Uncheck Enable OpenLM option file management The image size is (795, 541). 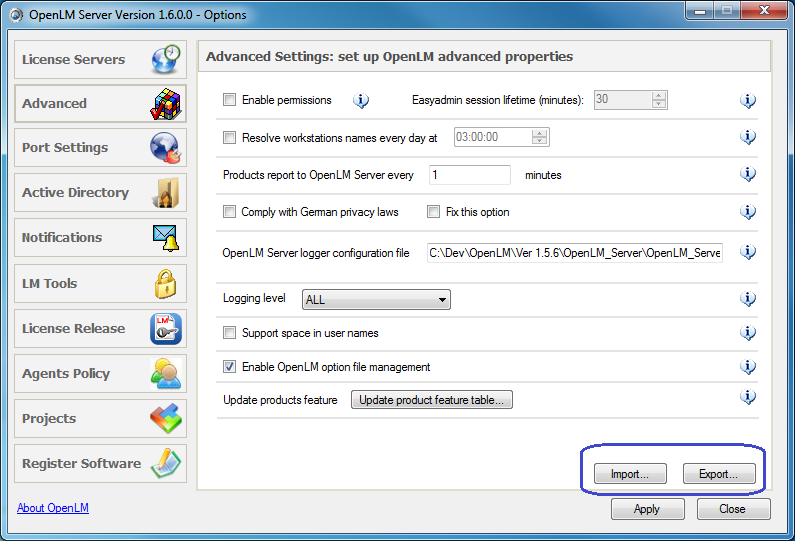coord(230,367)
